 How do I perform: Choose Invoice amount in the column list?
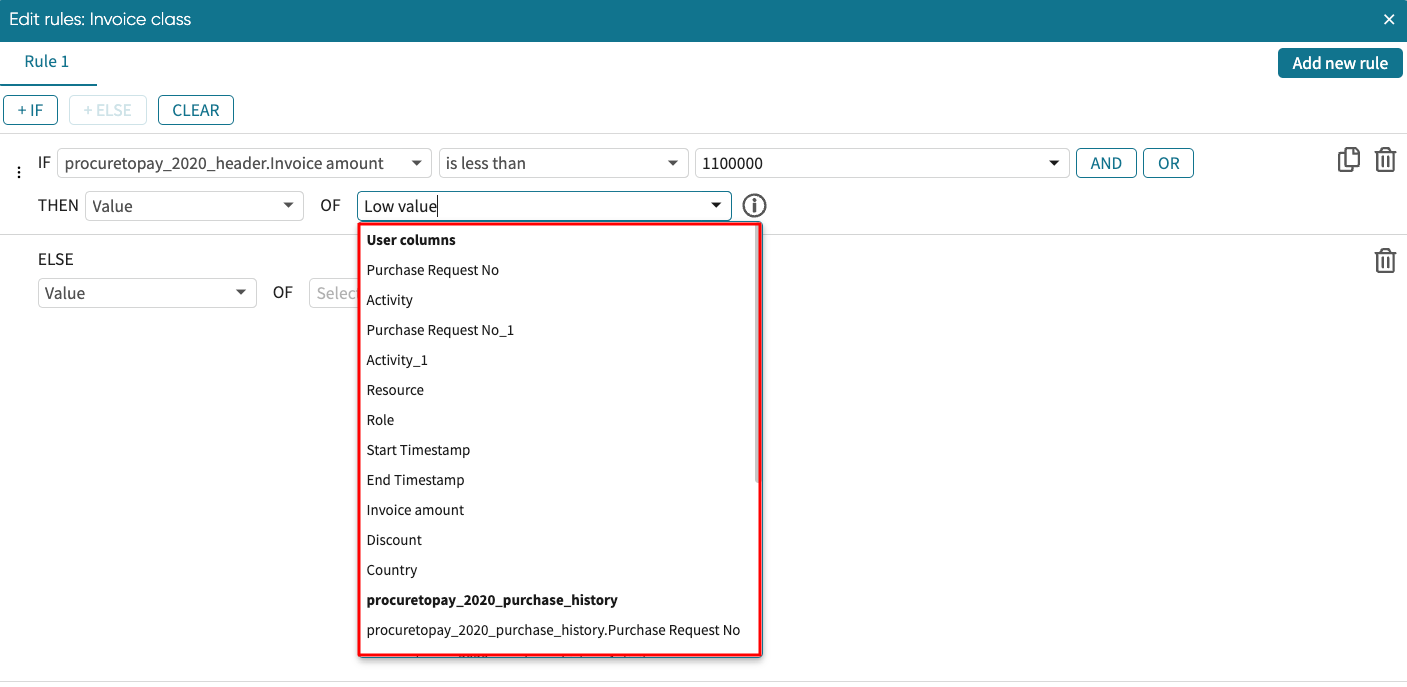tap(415, 510)
